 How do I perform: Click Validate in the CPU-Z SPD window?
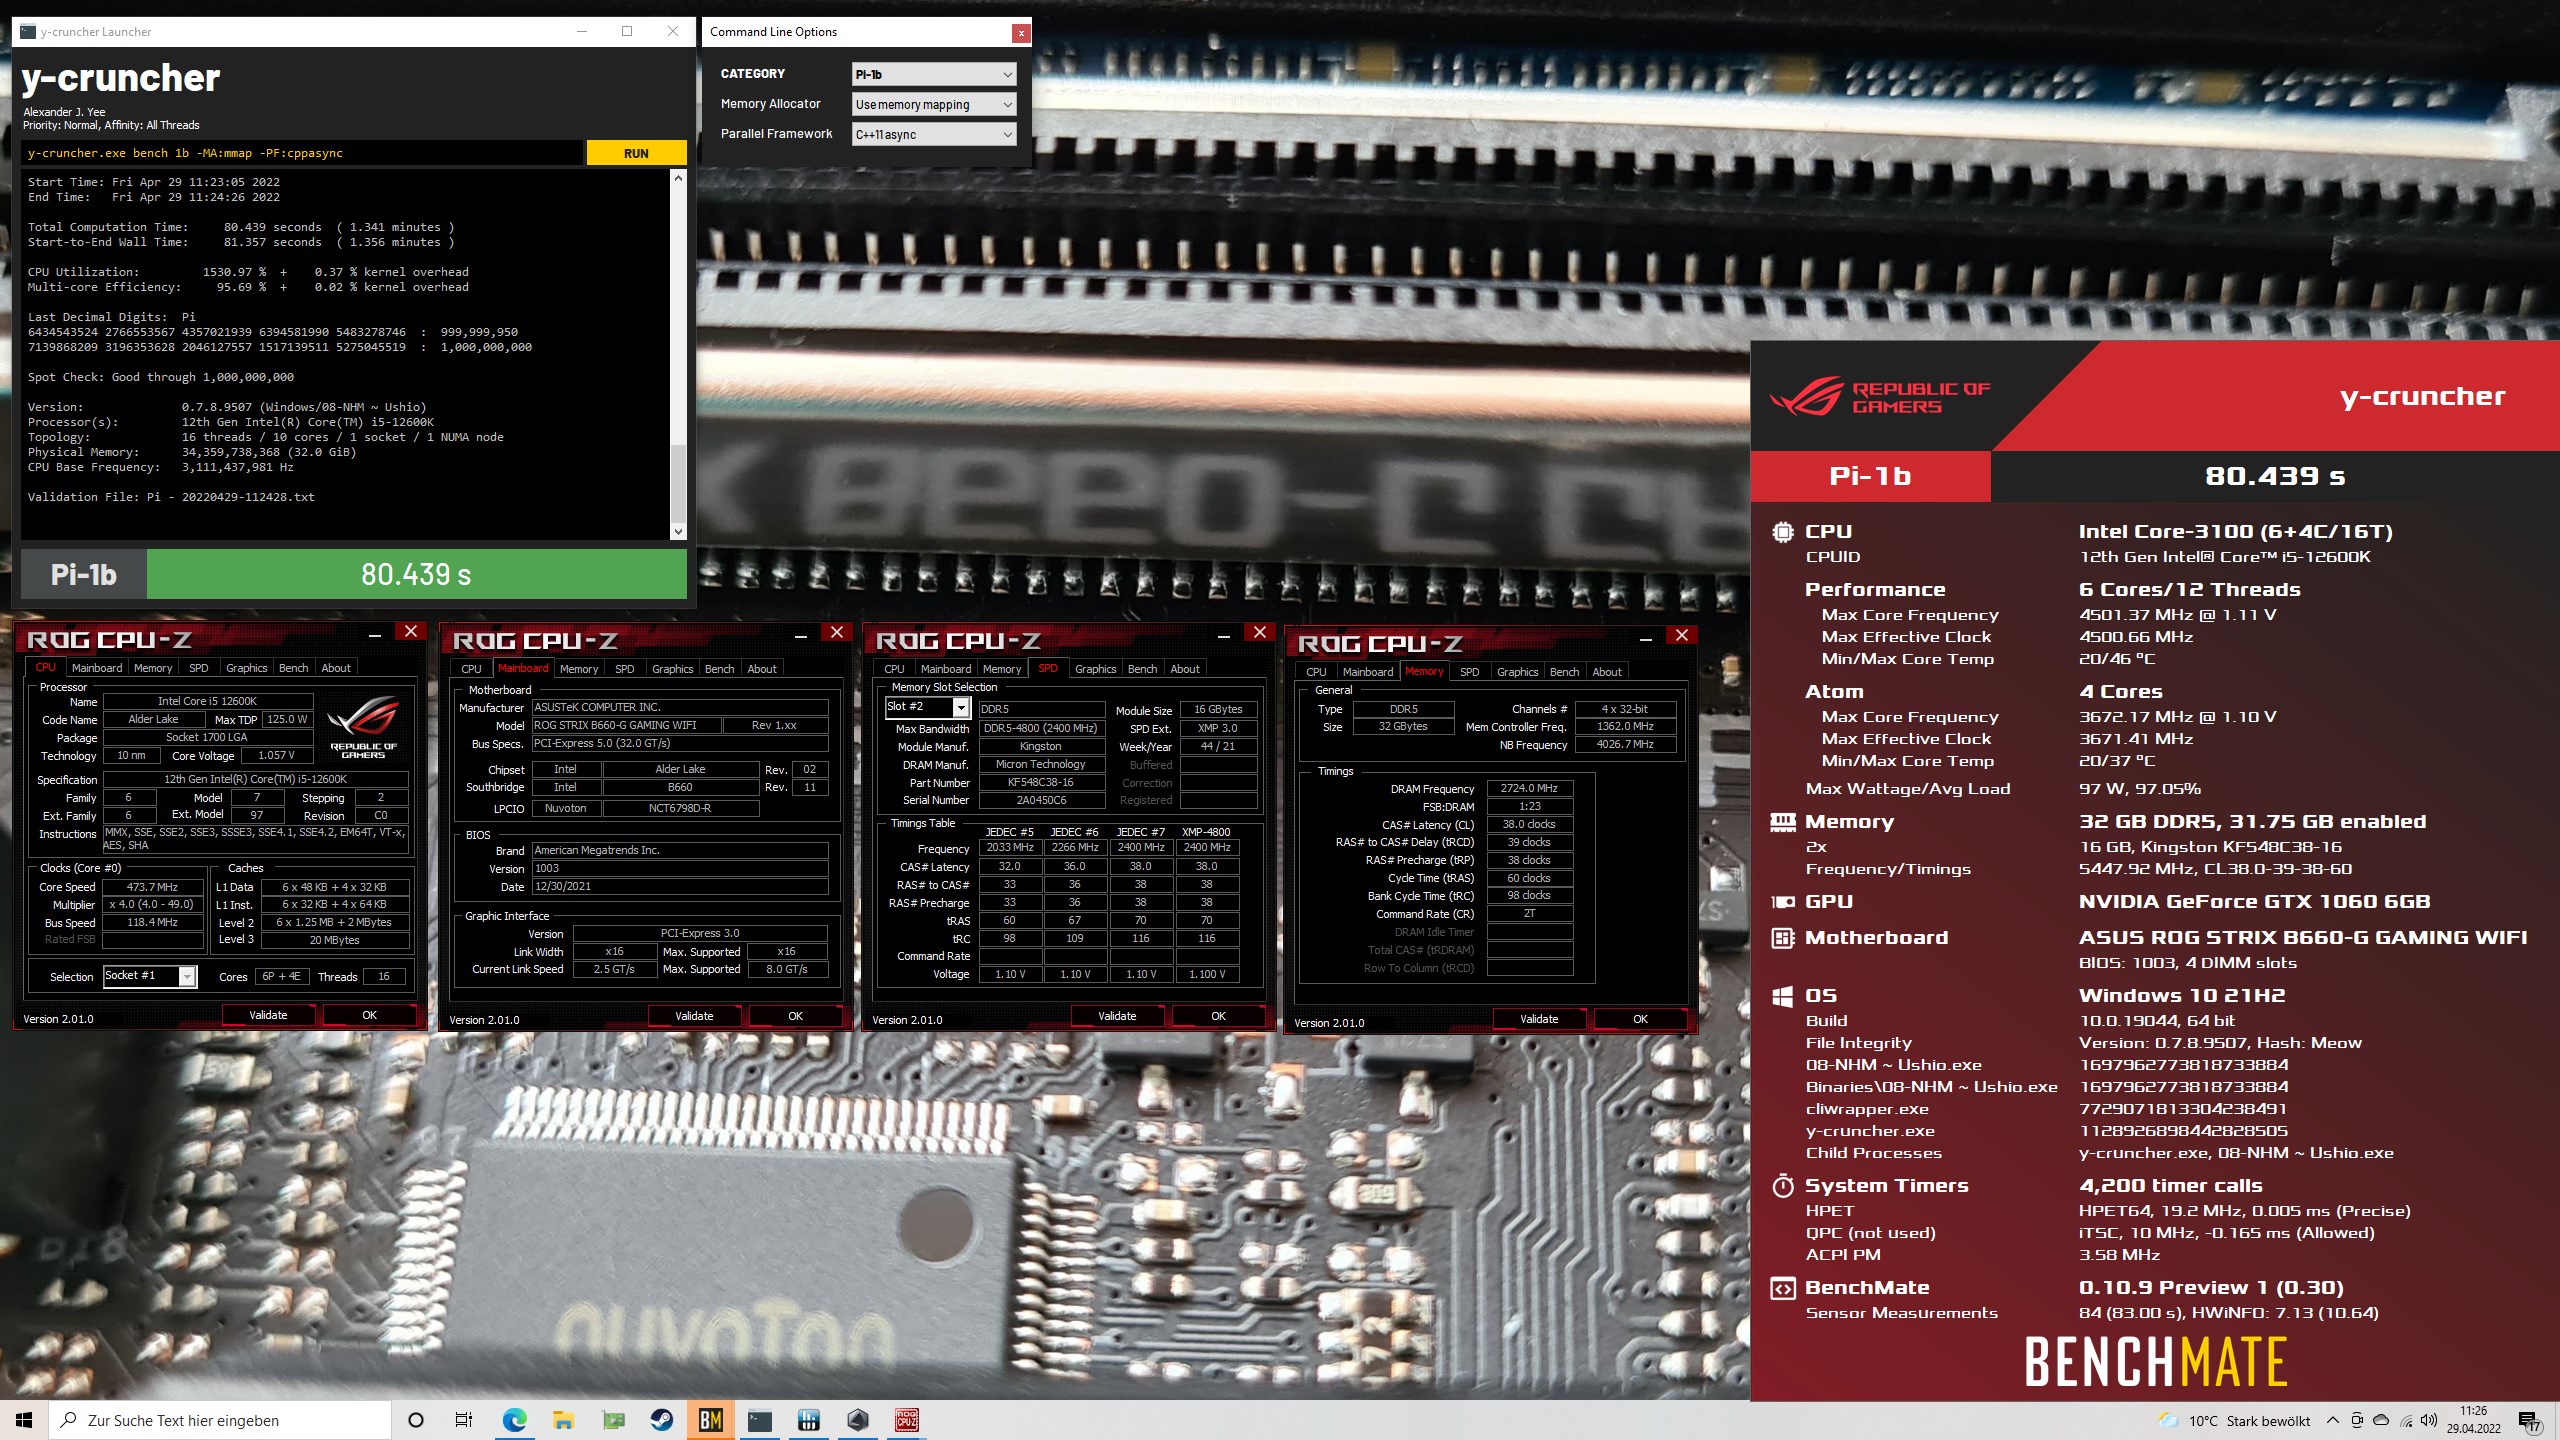pyautogui.click(x=1117, y=1016)
